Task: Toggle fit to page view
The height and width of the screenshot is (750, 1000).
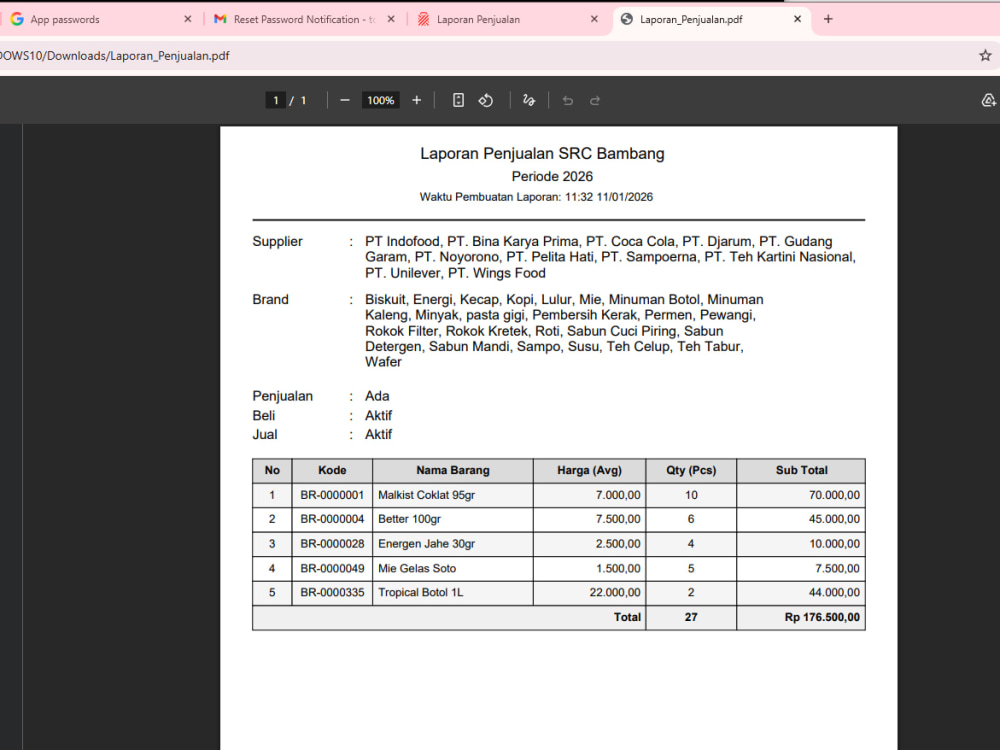Action: coord(458,100)
